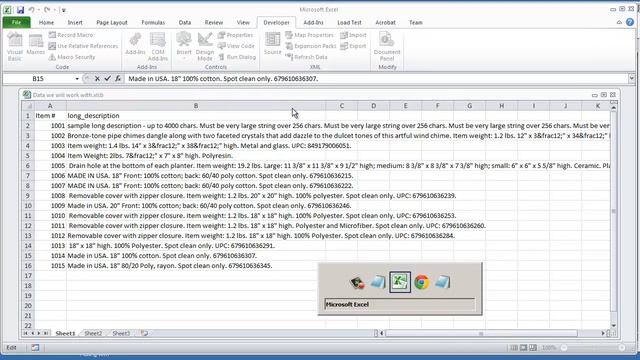640x360 pixels.
Task: Open the XML Source pane
Action: coord(272,44)
